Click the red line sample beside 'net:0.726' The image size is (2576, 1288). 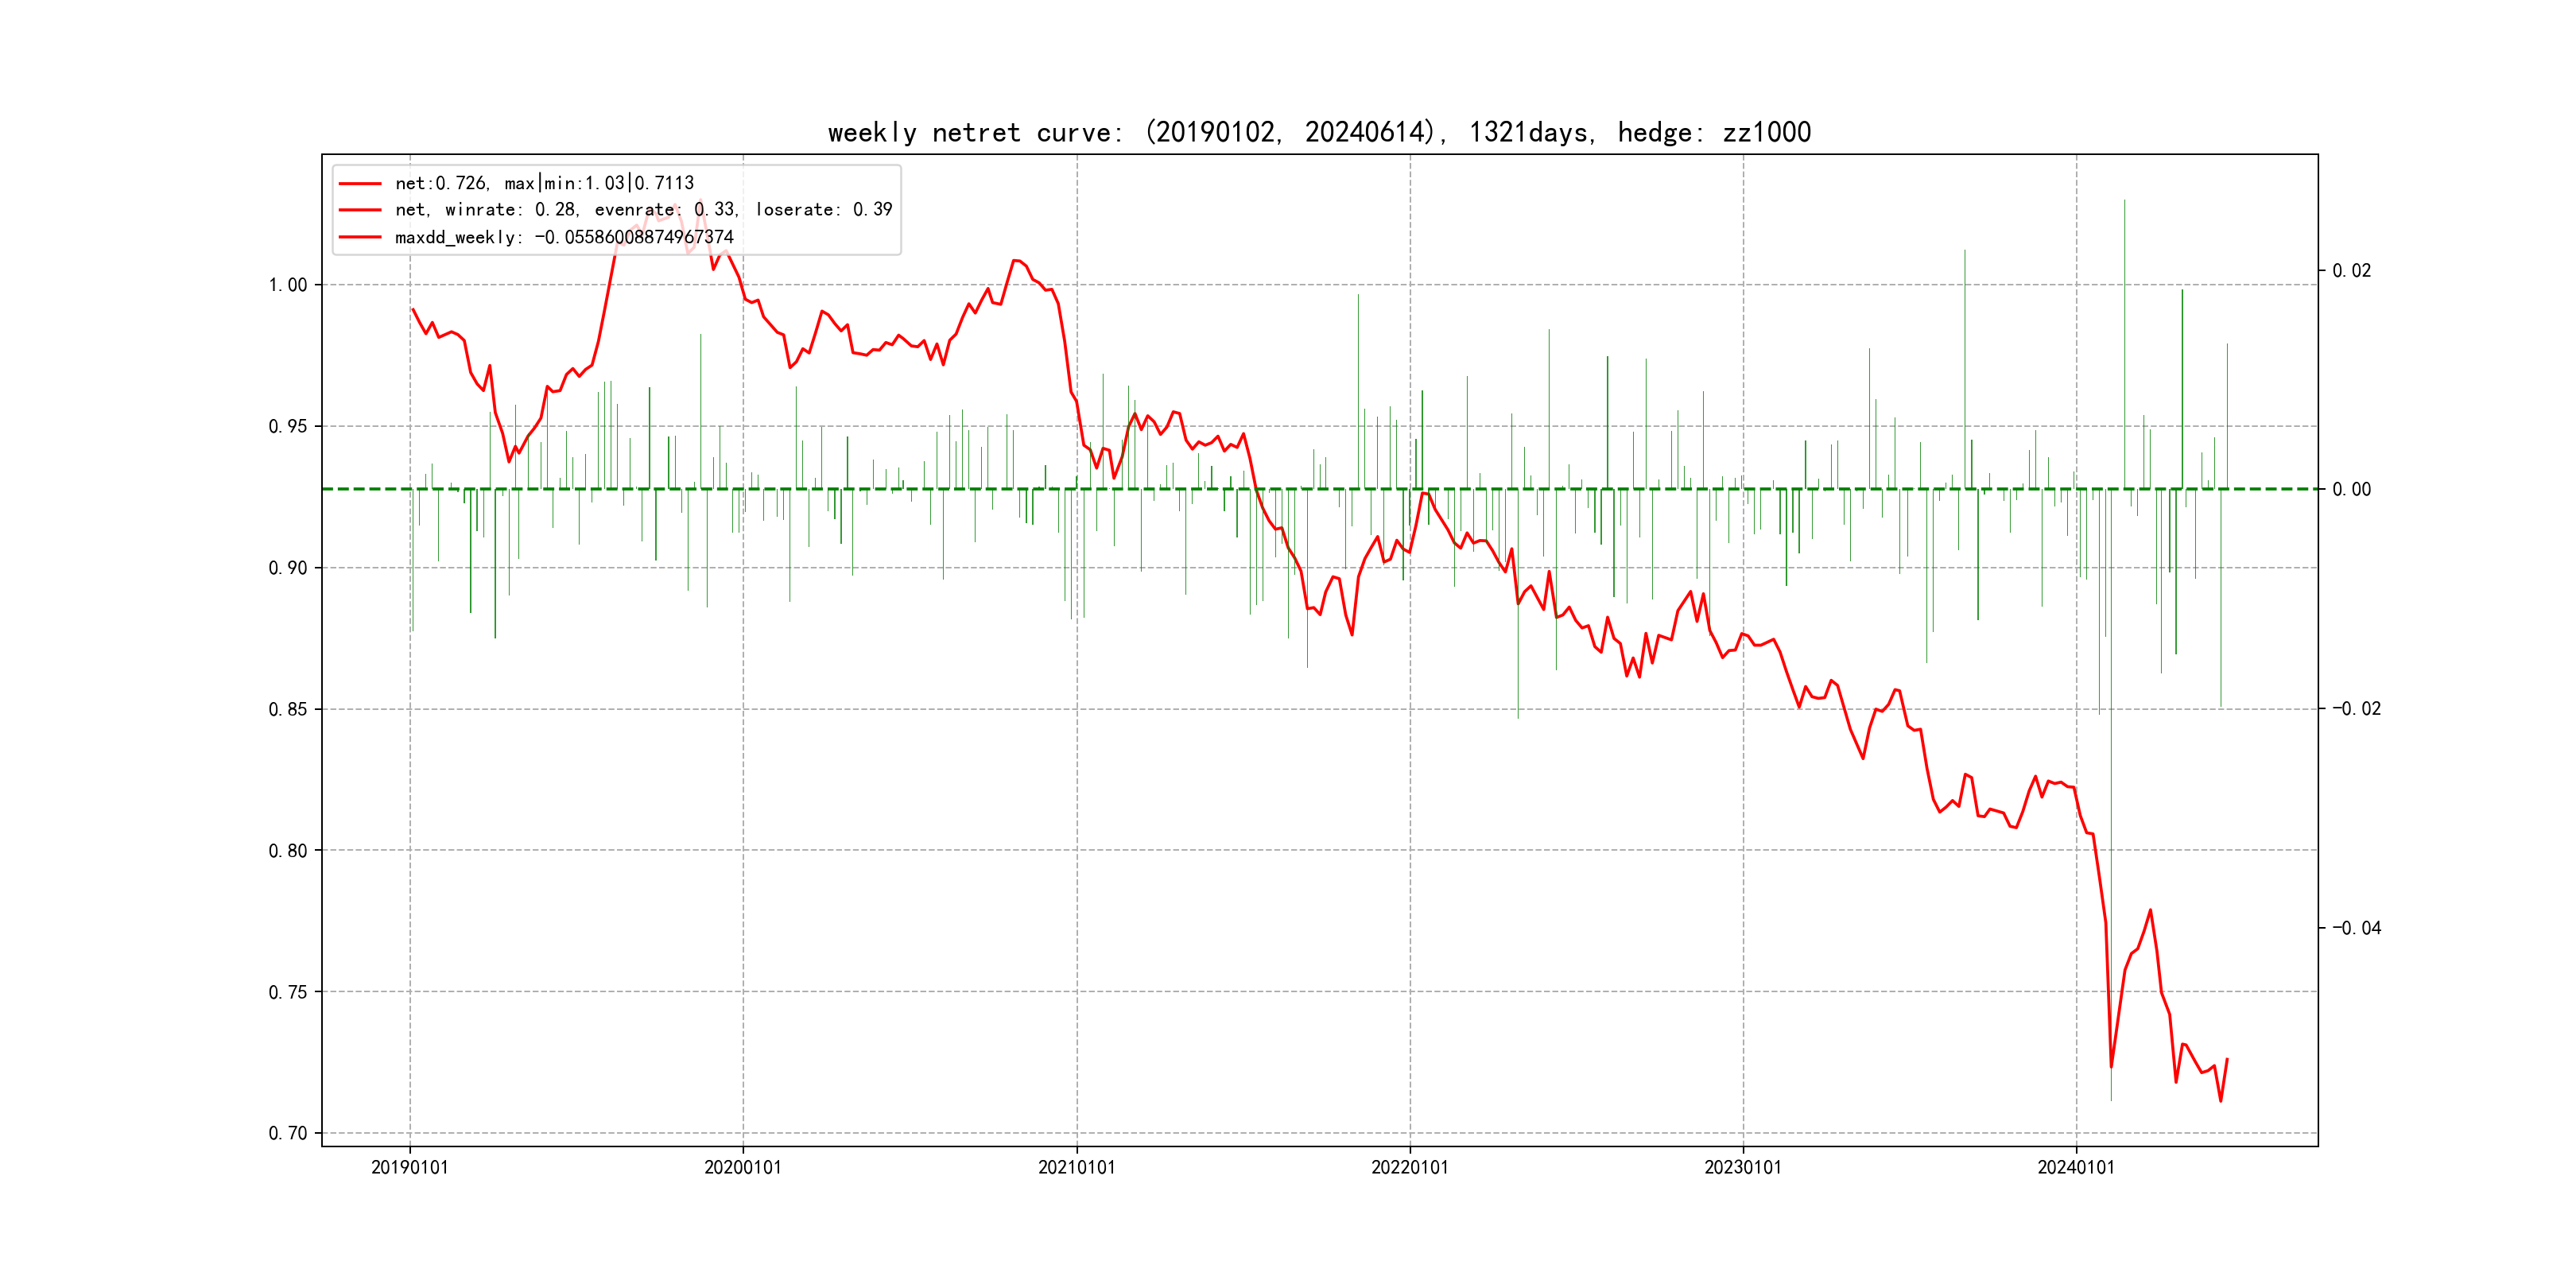pyautogui.click(x=360, y=183)
